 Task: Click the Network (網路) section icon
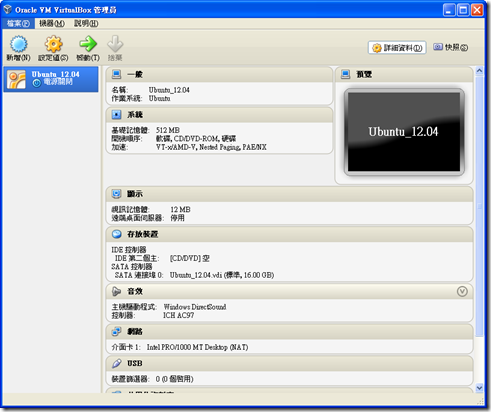[x=116, y=331]
